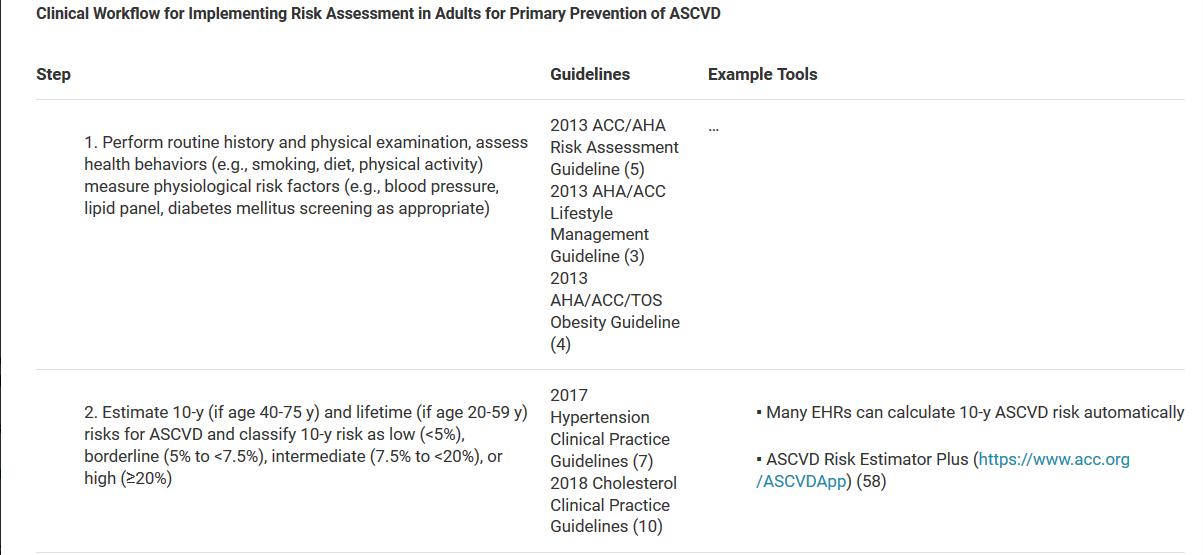Click reference (7) after Hypertension Guidelines

(642, 461)
